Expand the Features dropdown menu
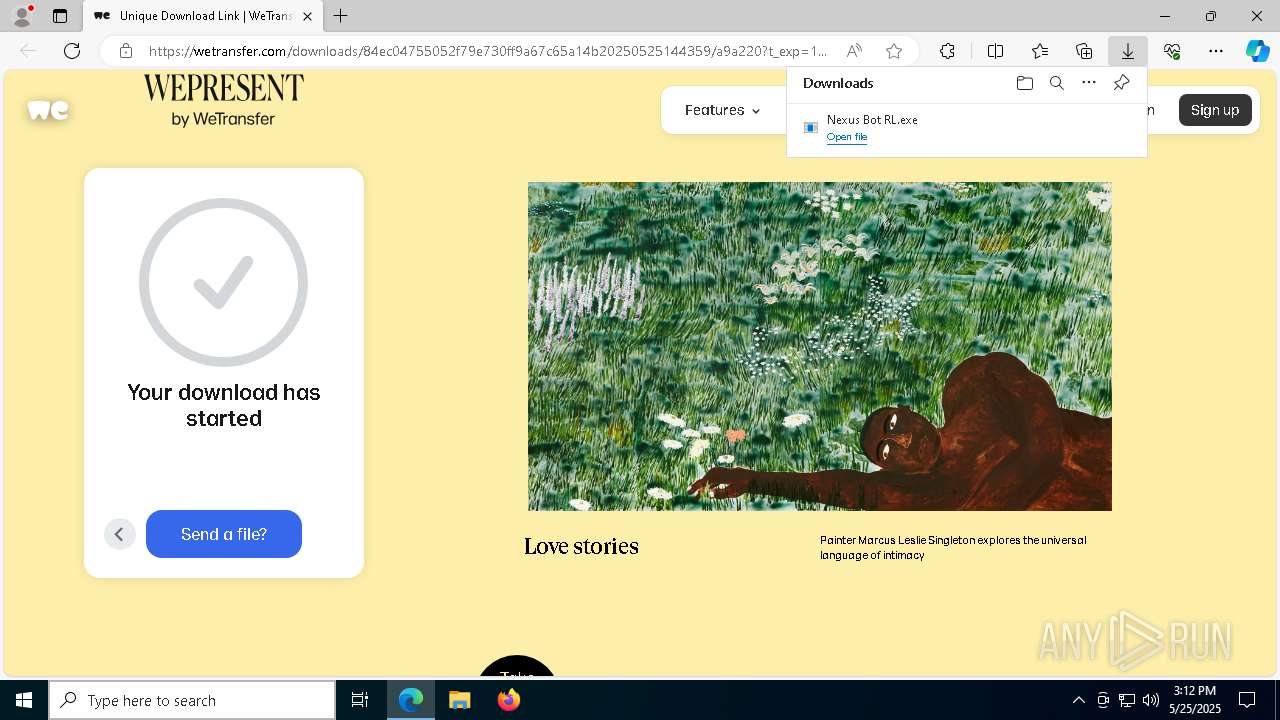The image size is (1280, 720). 722,110
